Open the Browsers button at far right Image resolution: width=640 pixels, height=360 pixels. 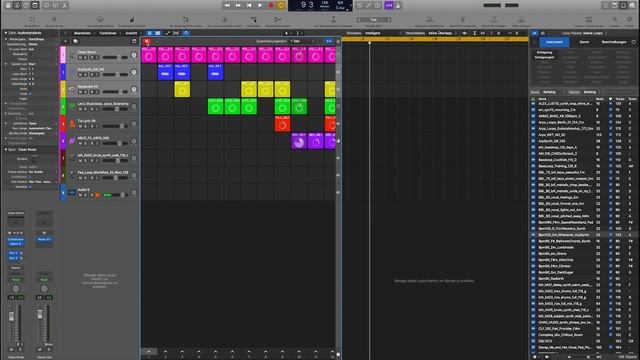633,5
